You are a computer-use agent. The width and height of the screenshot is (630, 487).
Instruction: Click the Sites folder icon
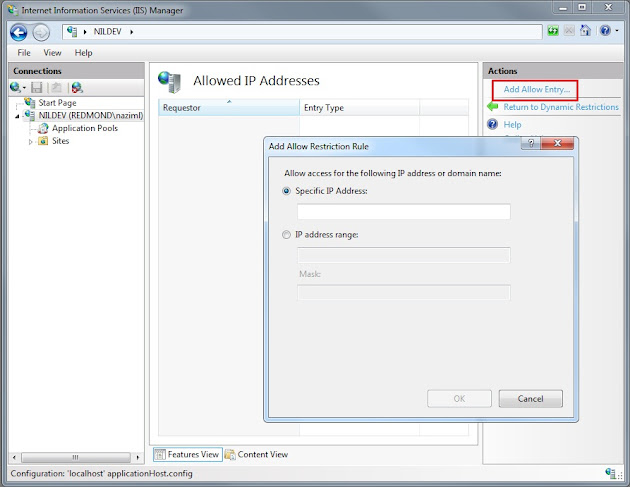[43, 141]
